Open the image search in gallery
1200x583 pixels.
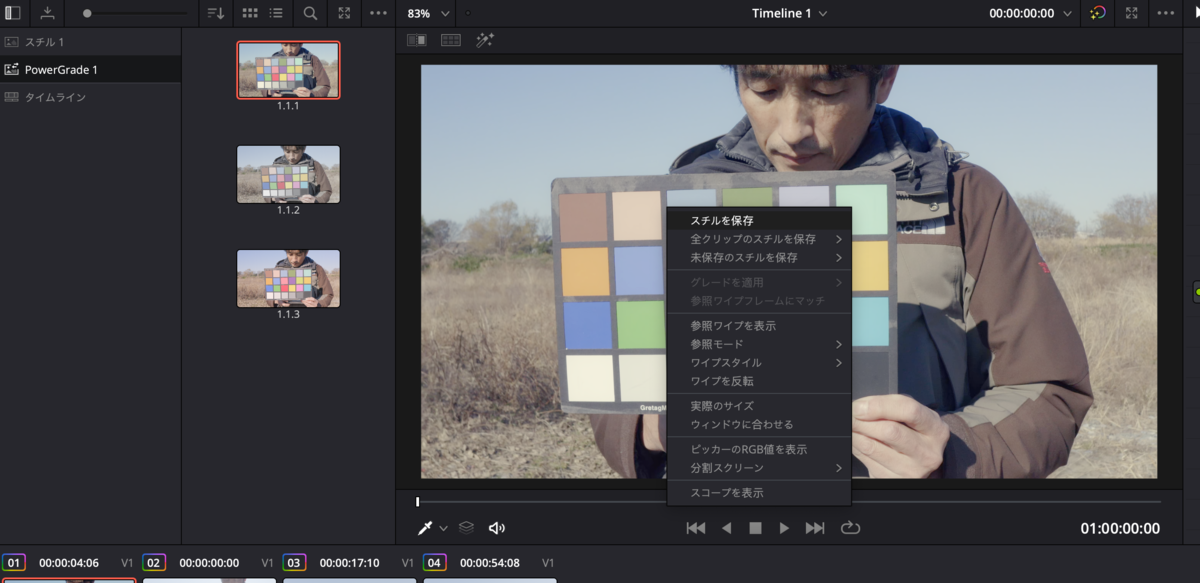pos(308,13)
